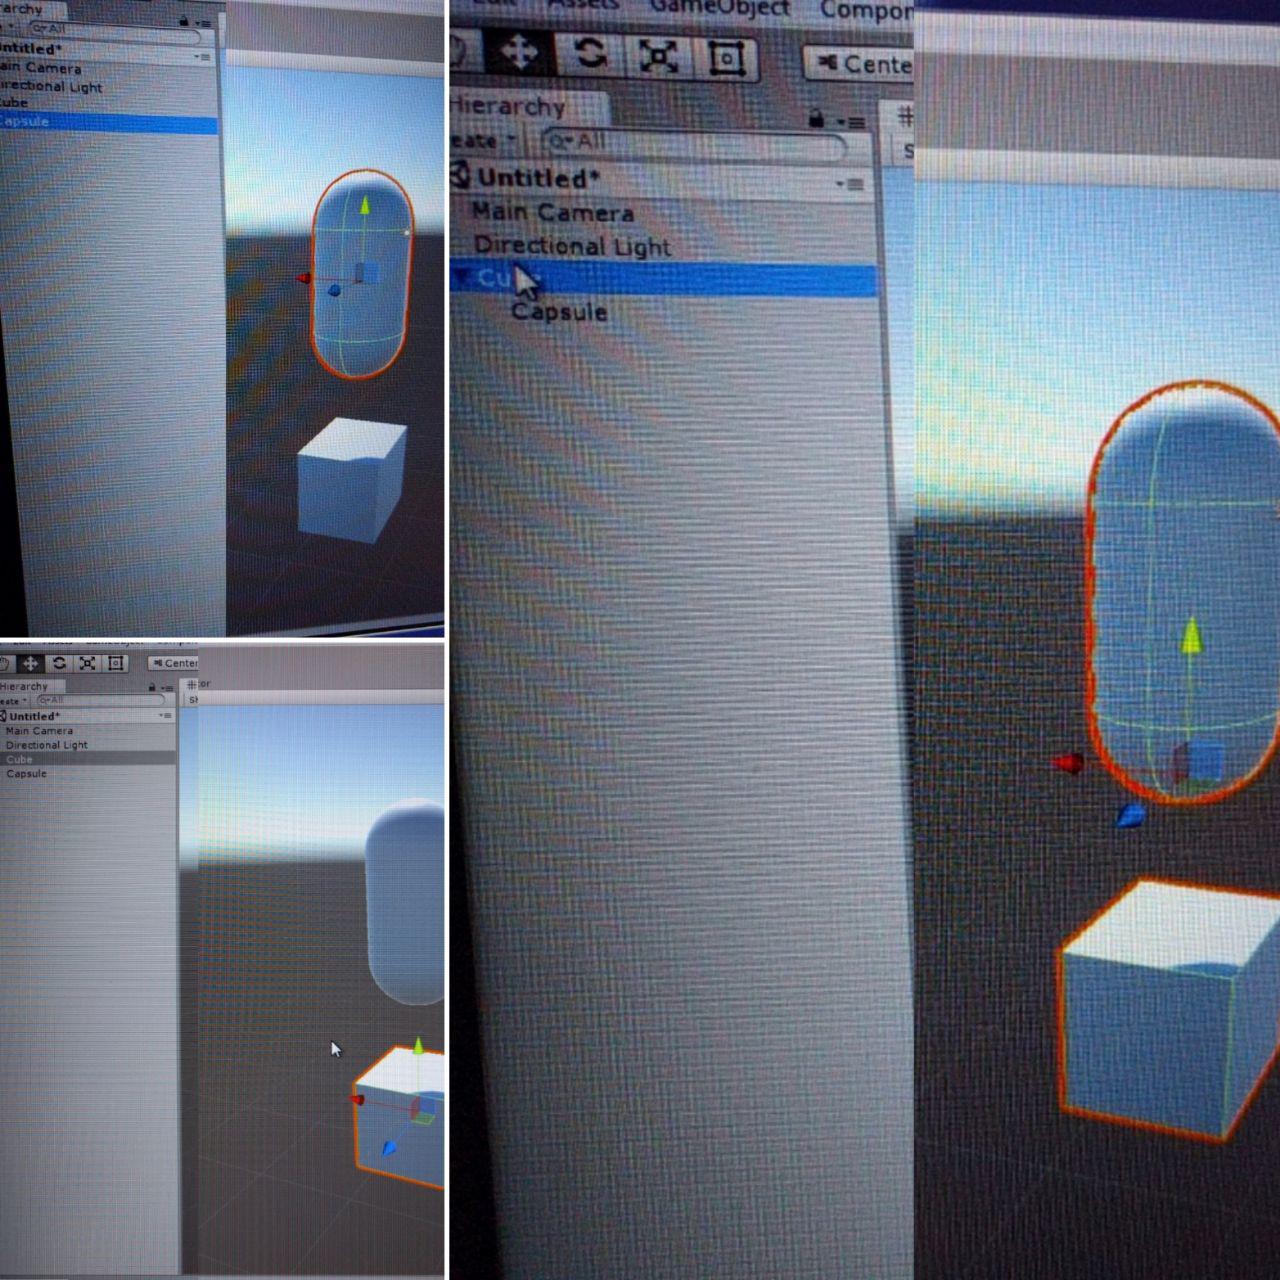Select the highlighted Capsule row in the top-left photo
The image size is (1280, 1280).
(x=108, y=122)
